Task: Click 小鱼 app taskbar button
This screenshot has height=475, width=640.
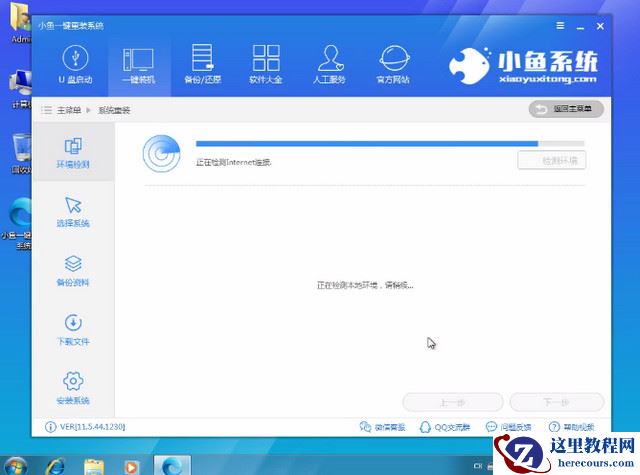Action: coord(172,466)
